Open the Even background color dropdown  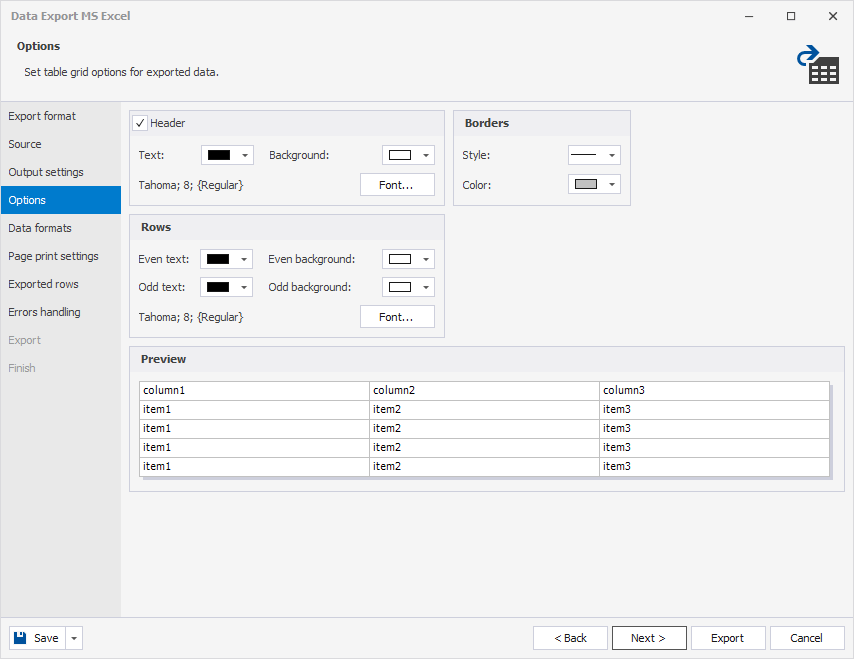point(425,258)
